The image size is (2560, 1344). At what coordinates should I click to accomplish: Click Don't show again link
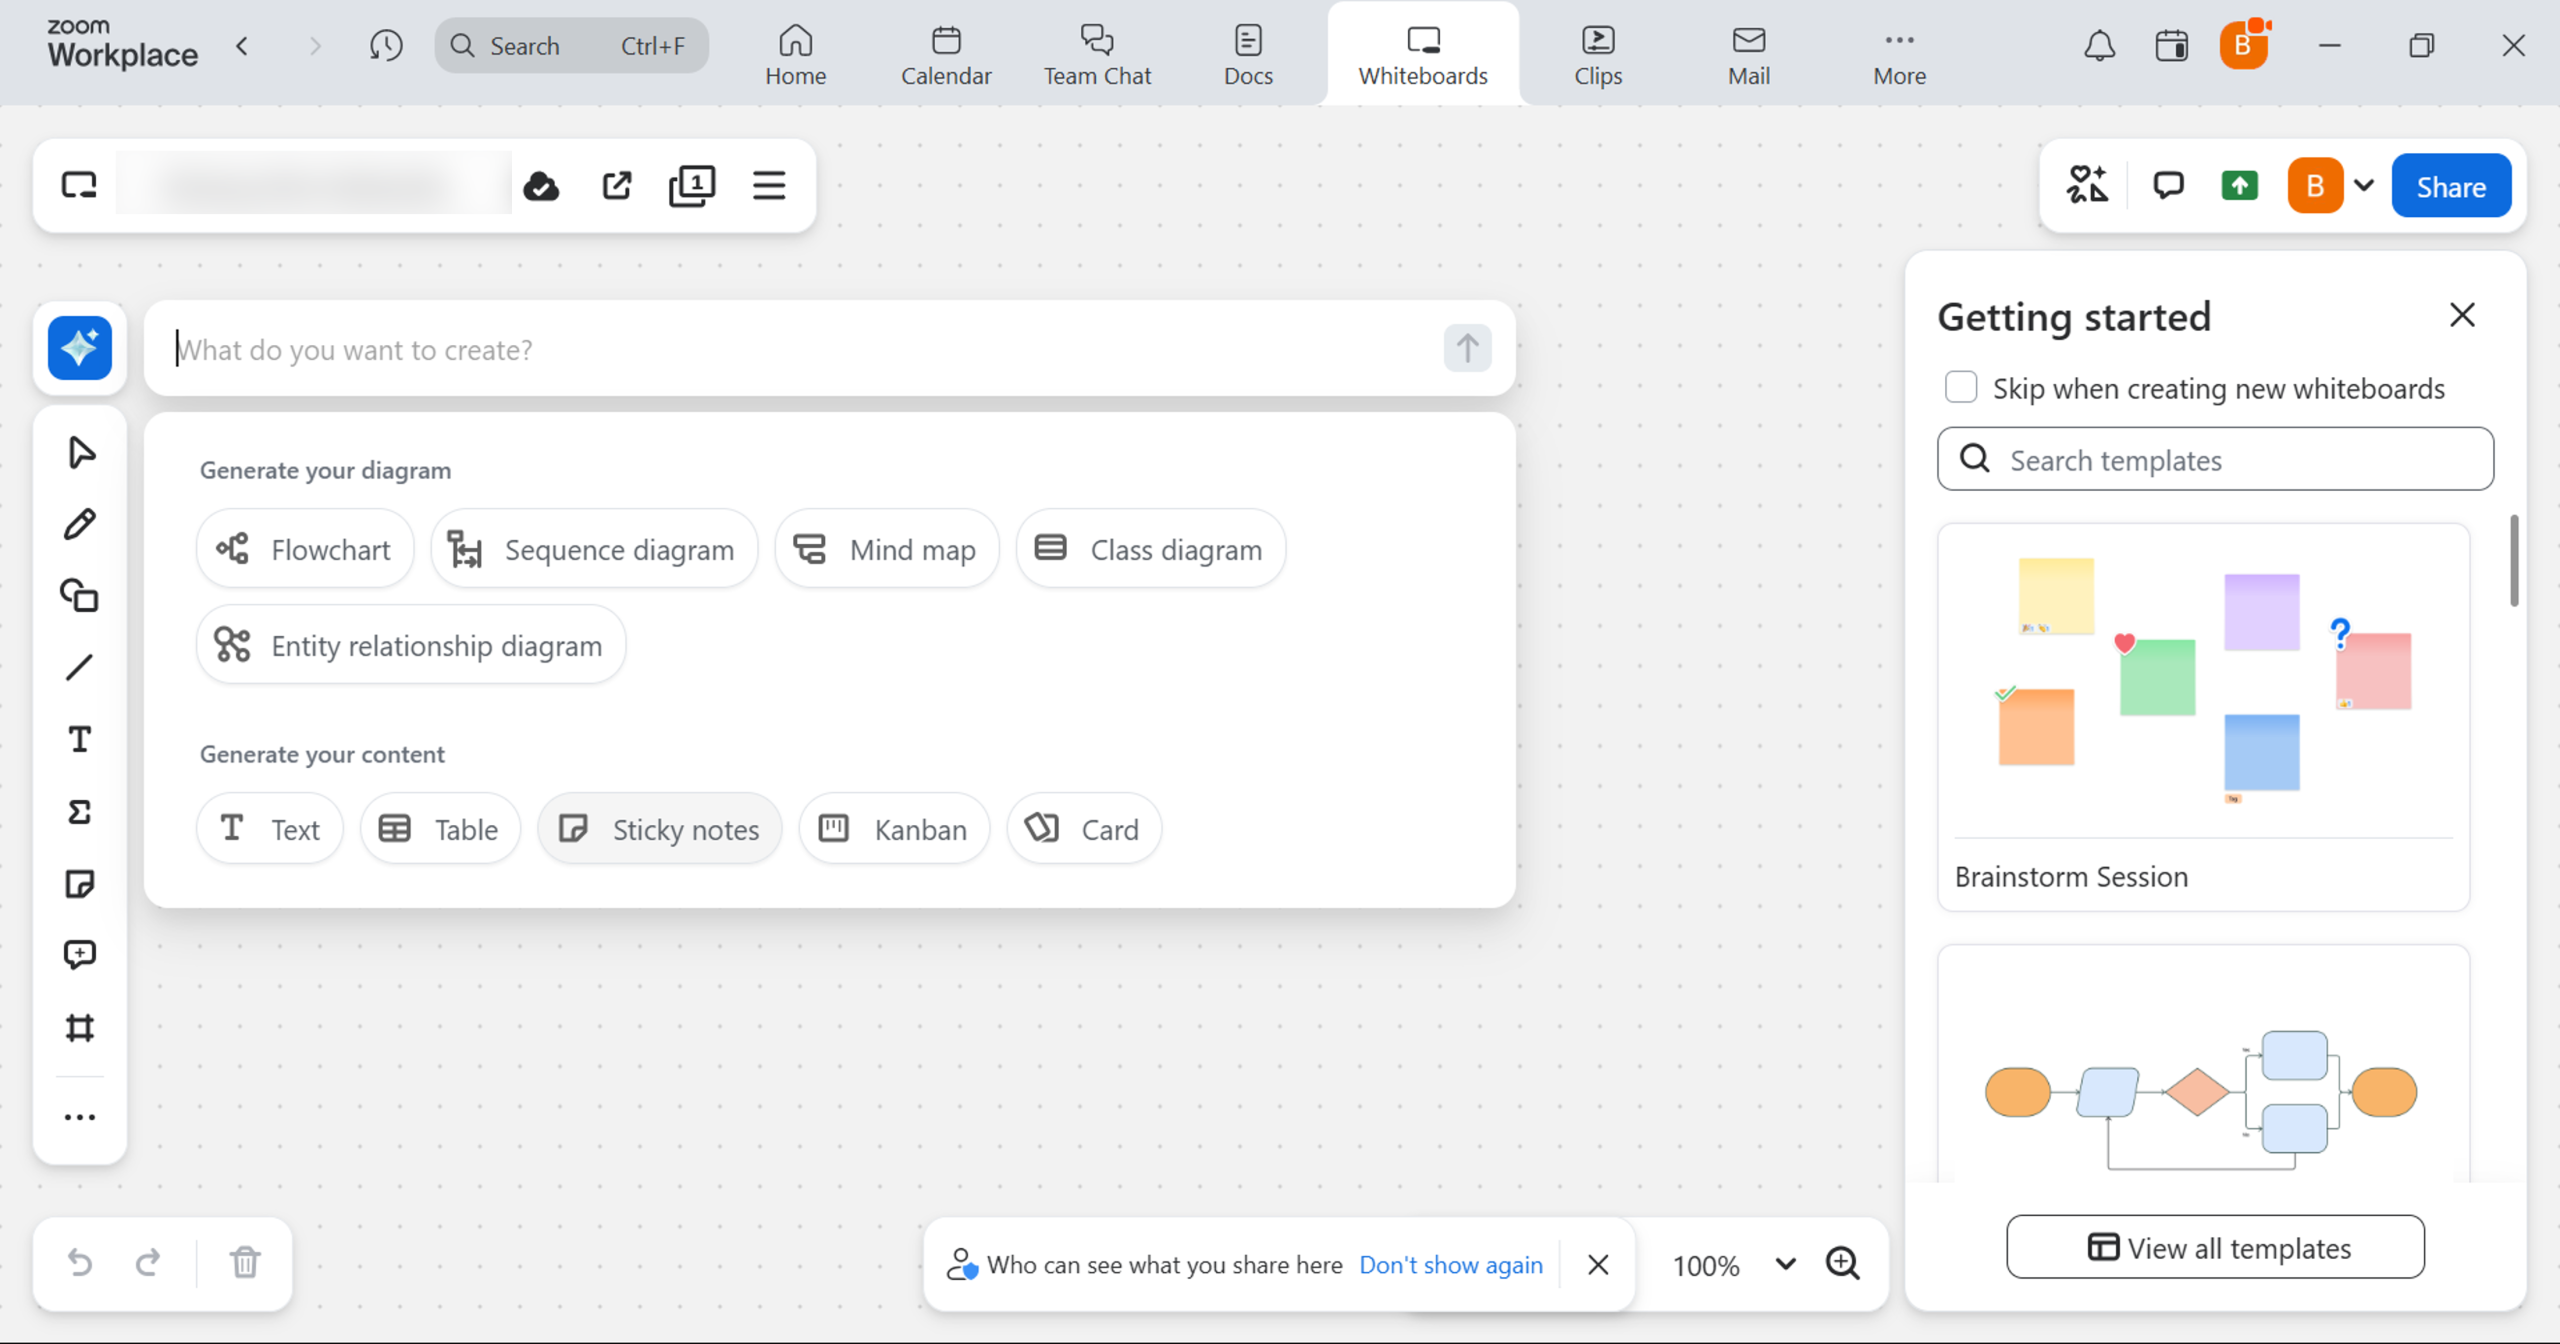[x=1450, y=1265]
